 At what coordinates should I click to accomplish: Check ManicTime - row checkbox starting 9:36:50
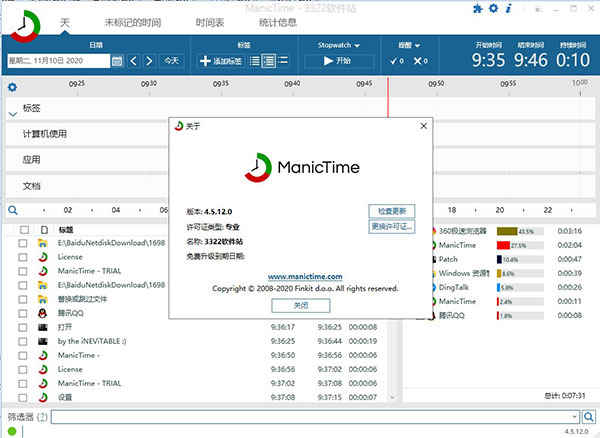(23, 355)
